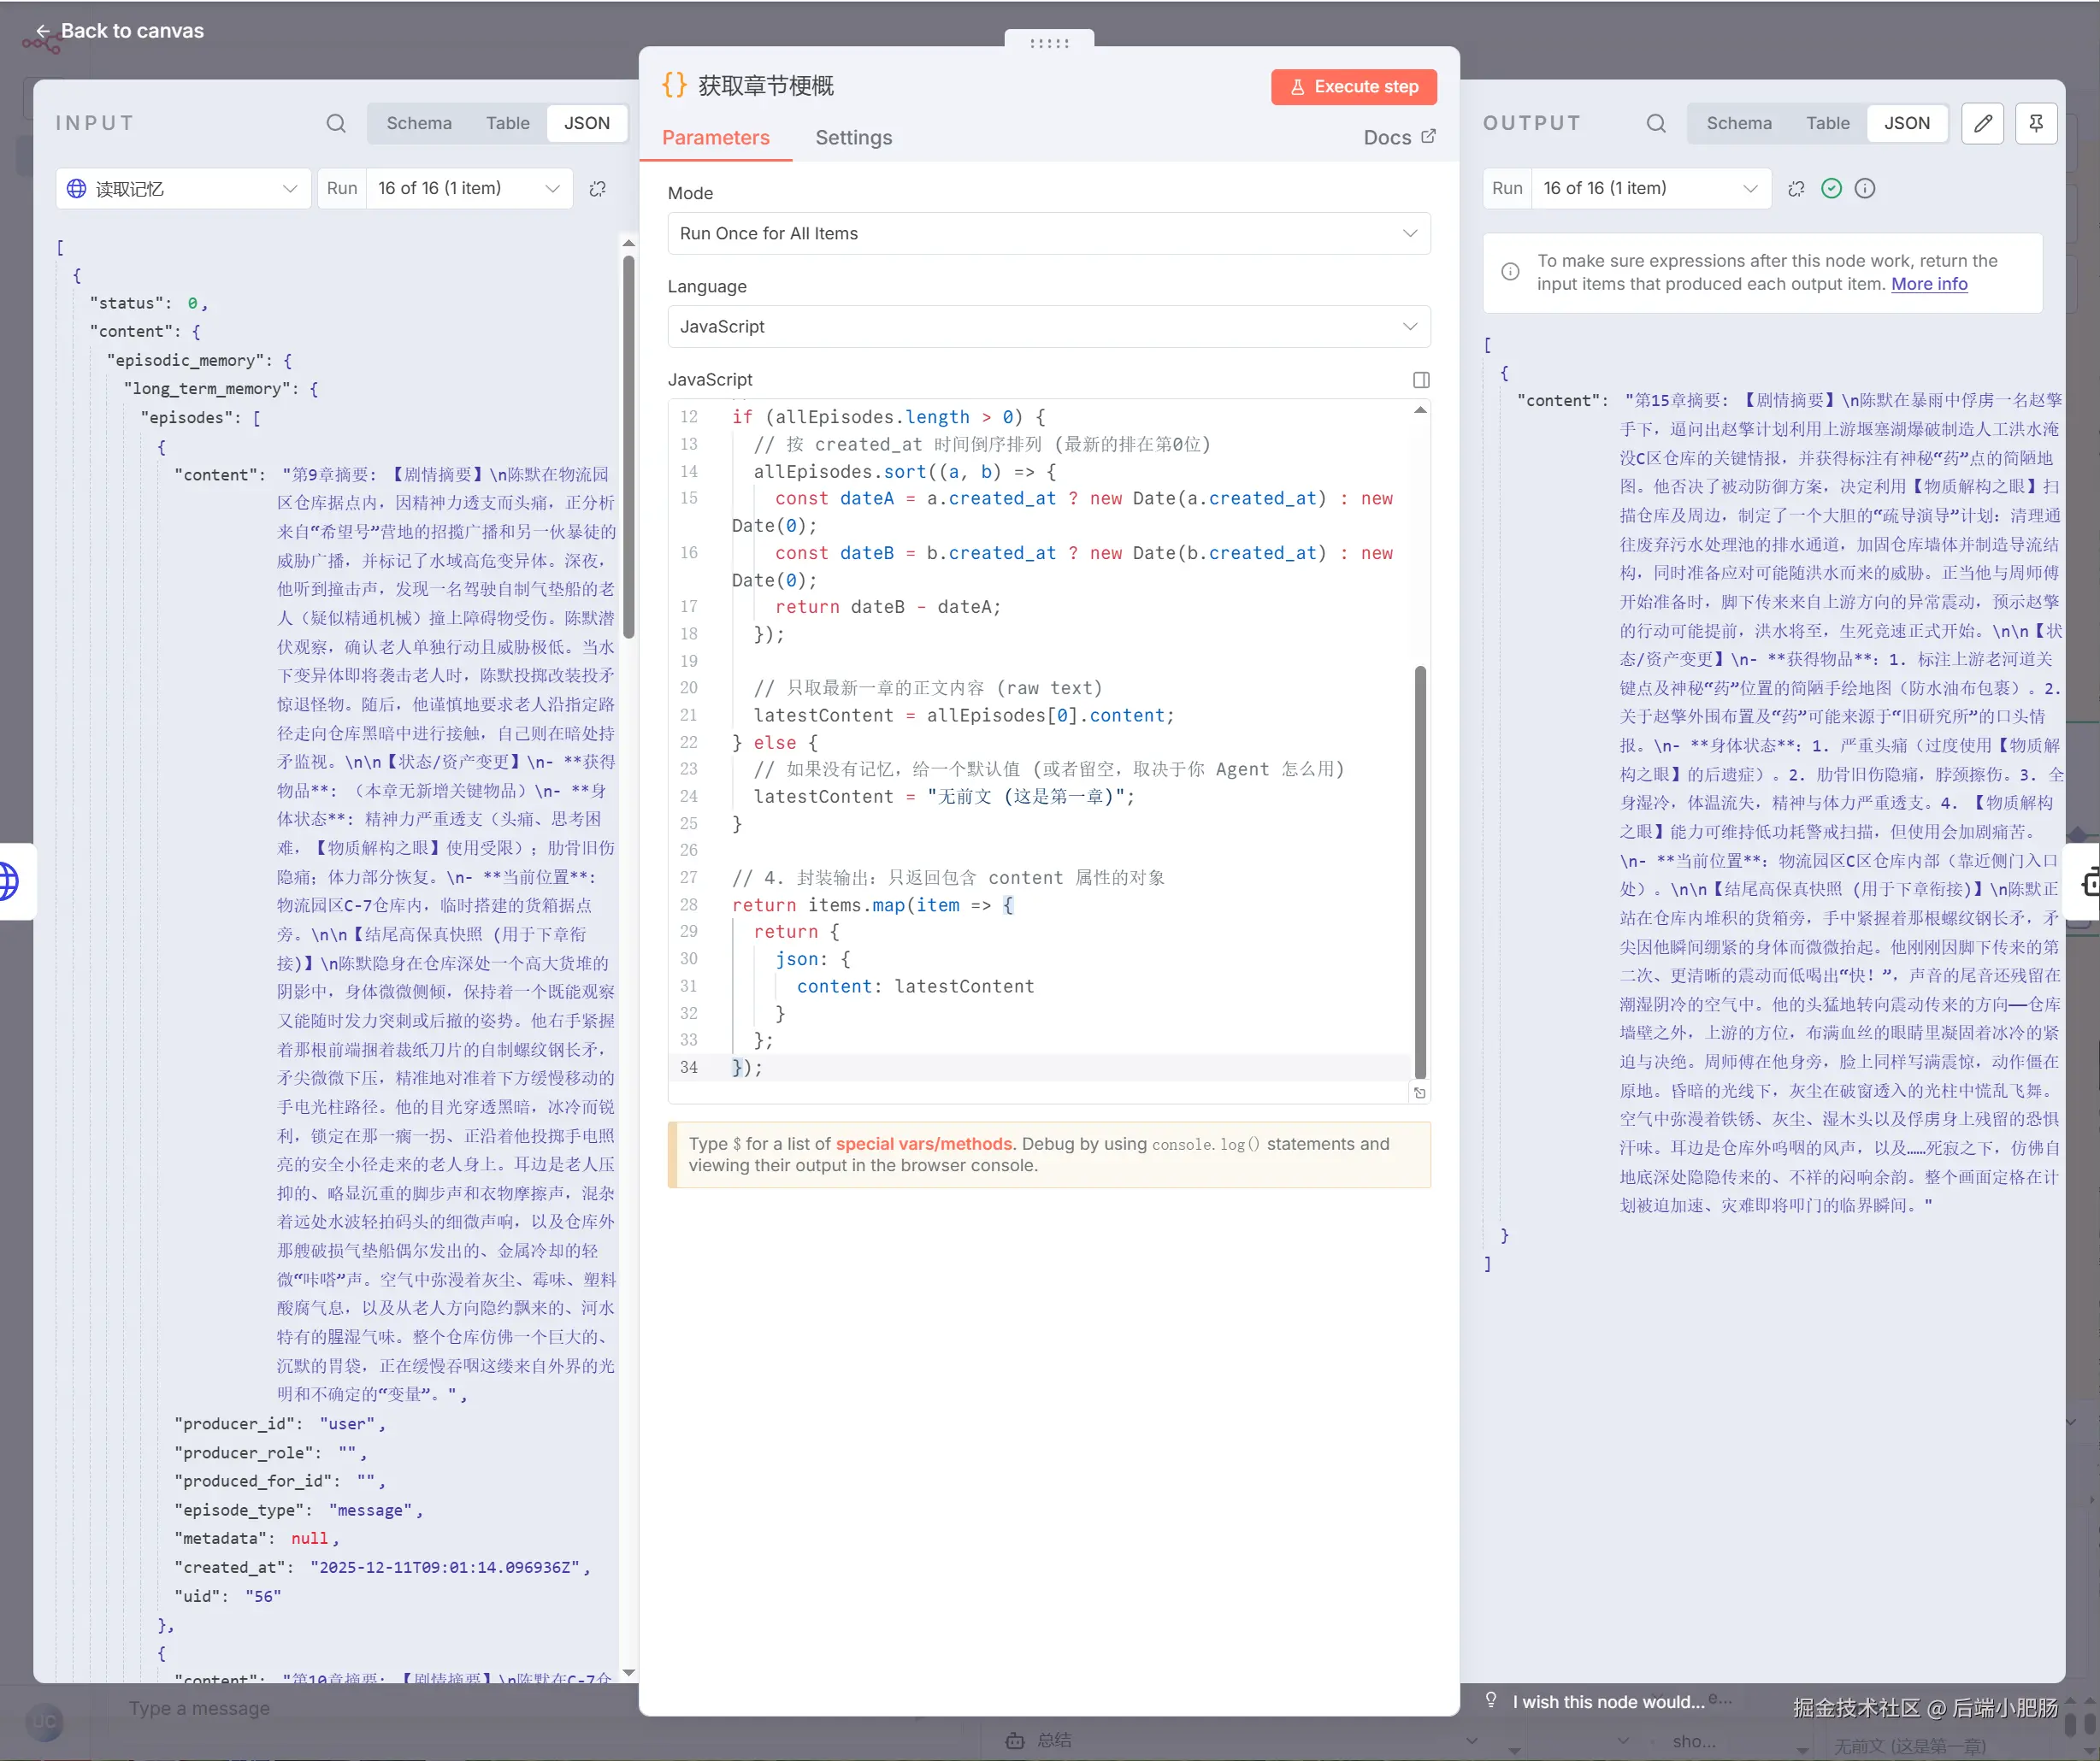Click the output run link icon
Viewport: 2100px width, 1761px height.
point(1797,188)
